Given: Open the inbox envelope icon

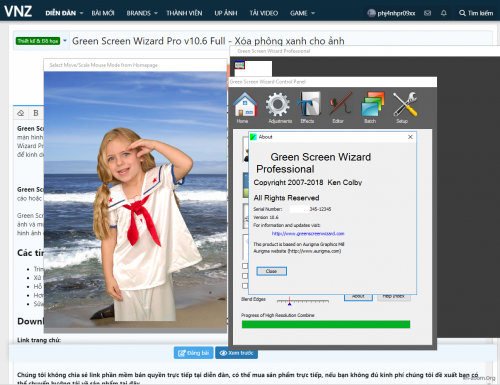Looking at the screenshot, I should (427, 13).
